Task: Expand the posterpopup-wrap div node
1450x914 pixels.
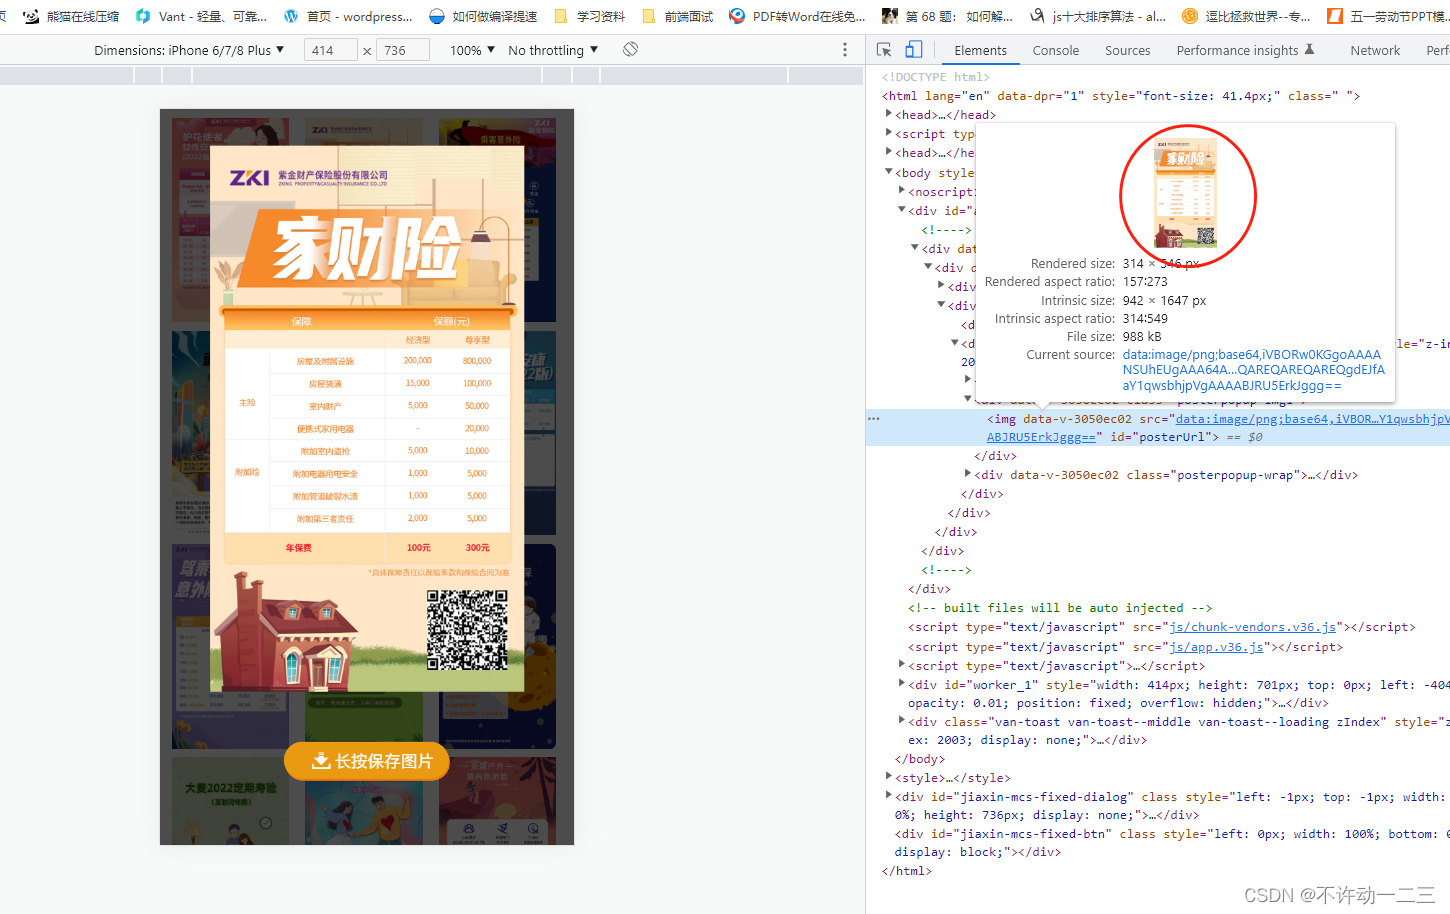Action: (x=967, y=474)
